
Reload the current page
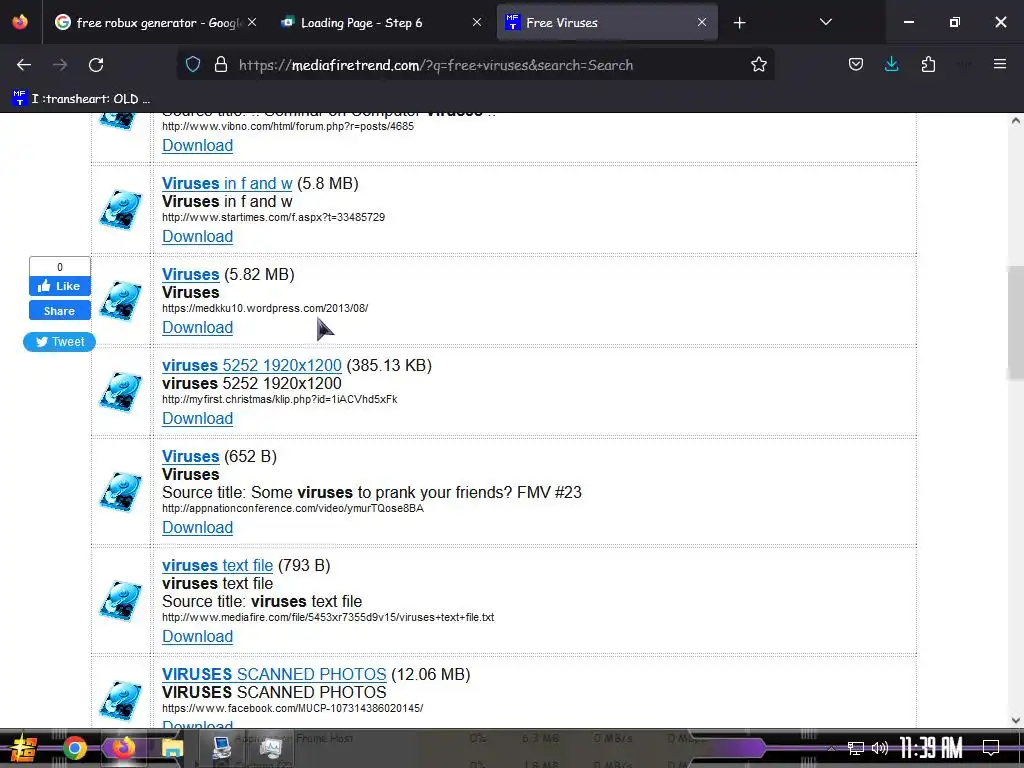pyautogui.click(x=96, y=65)
